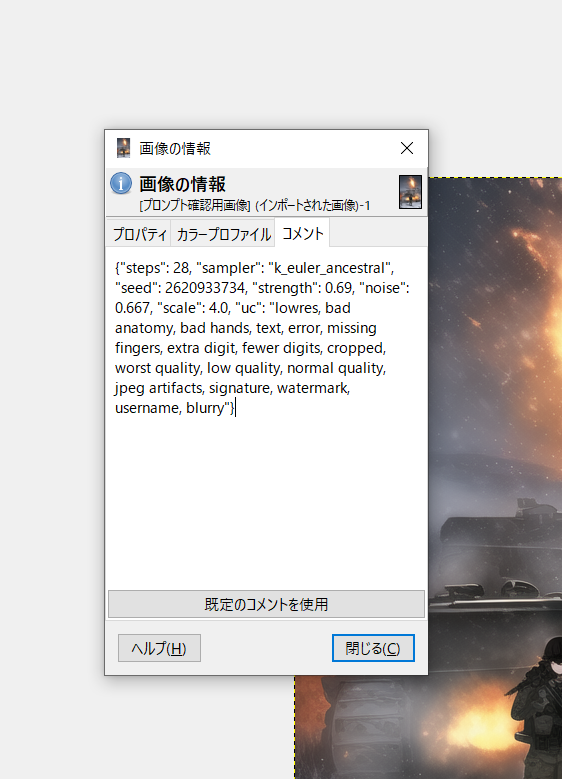Open the カラープロファイル tab
This screenshot has width=562, height=779.
click(223, 234)
